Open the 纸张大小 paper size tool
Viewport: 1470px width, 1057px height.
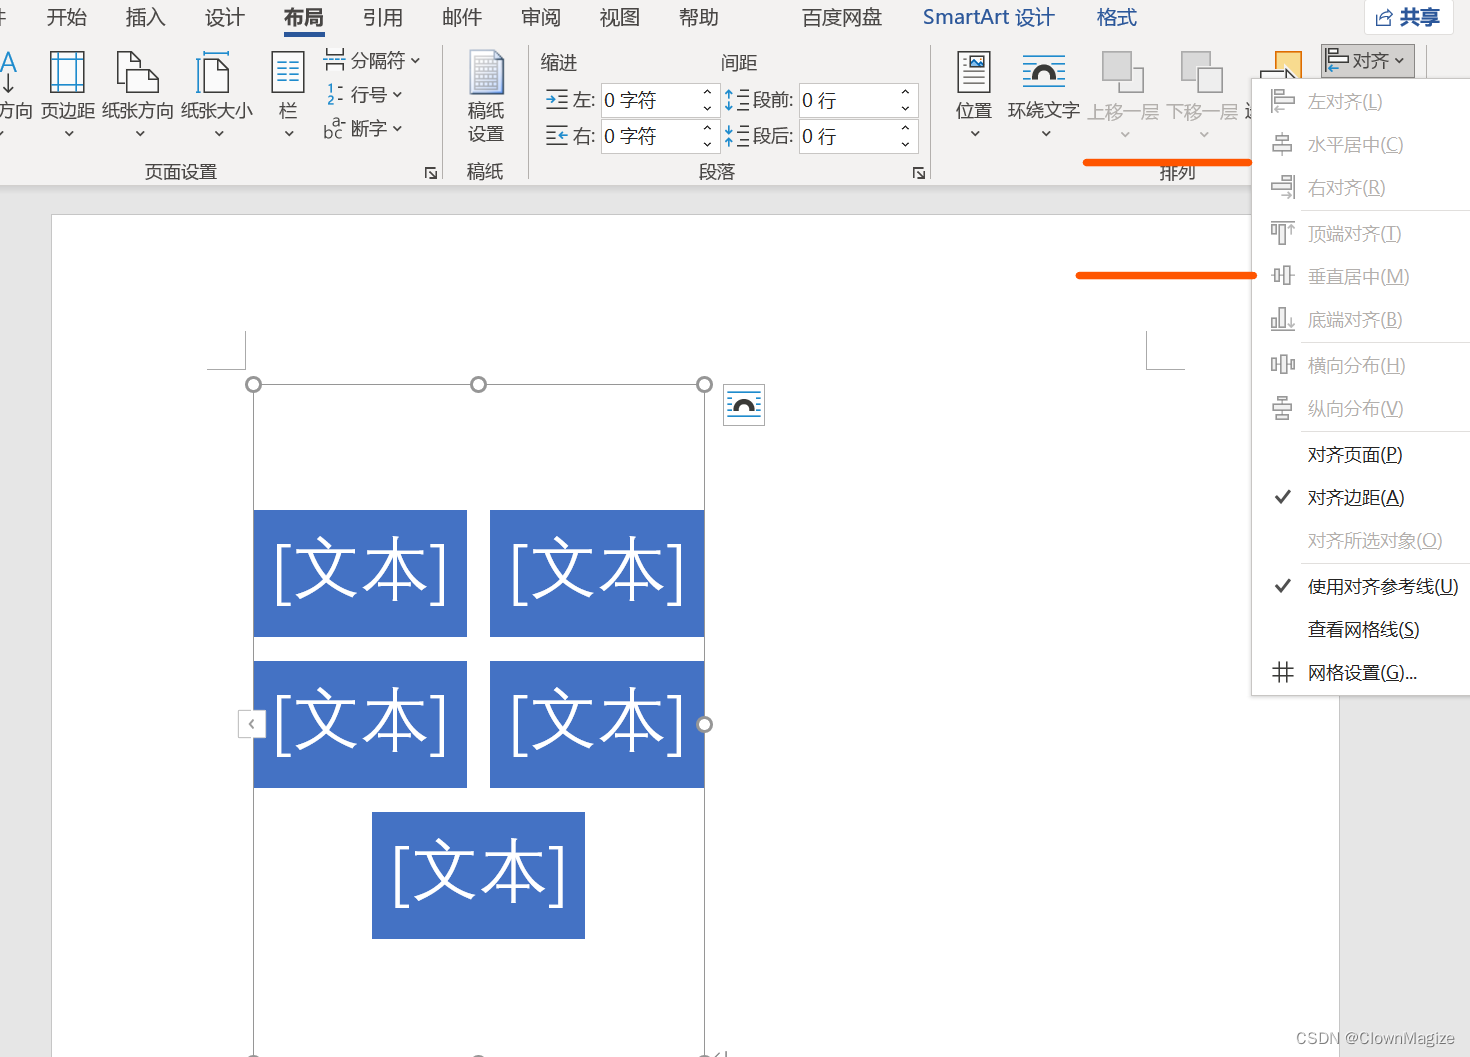click(217, 95)
